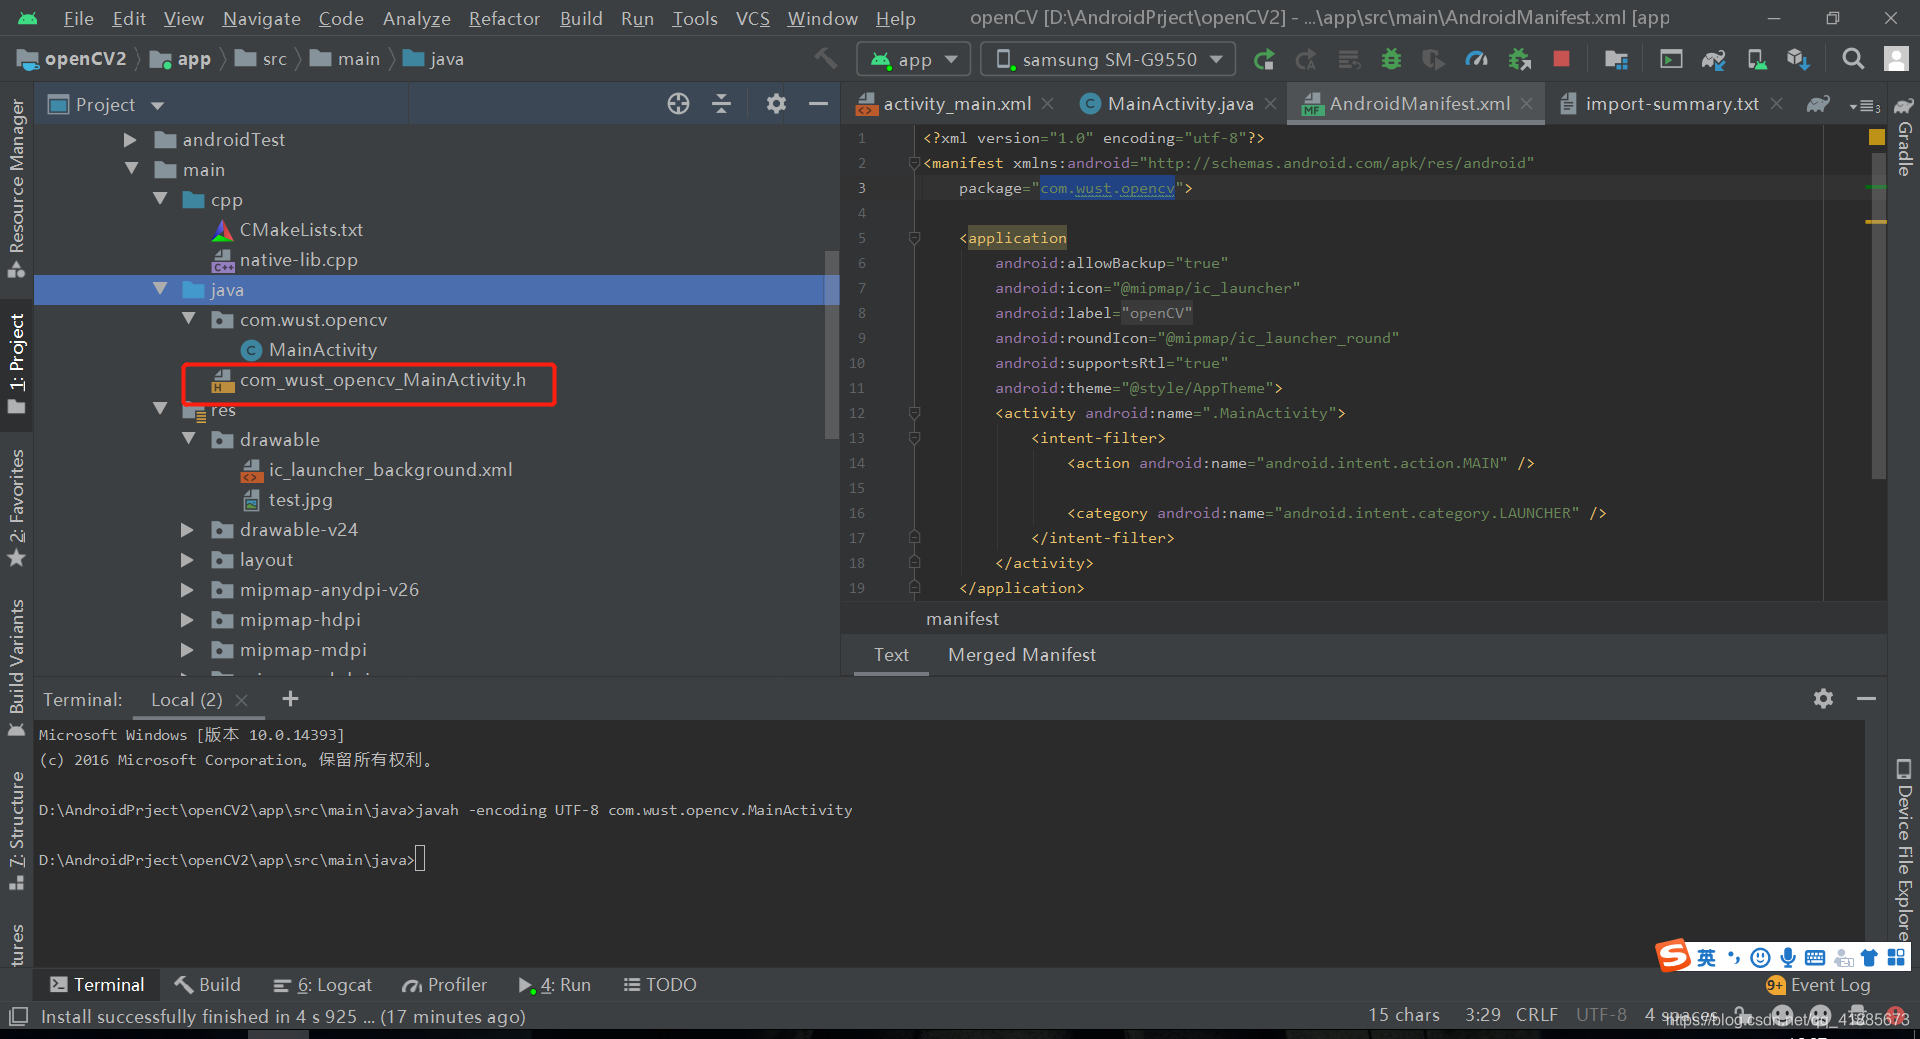This screenshot has height=1039, width=1920.
Task: Click the locate-file crosshair in Project panel
Action: click(x=678, y=104)
